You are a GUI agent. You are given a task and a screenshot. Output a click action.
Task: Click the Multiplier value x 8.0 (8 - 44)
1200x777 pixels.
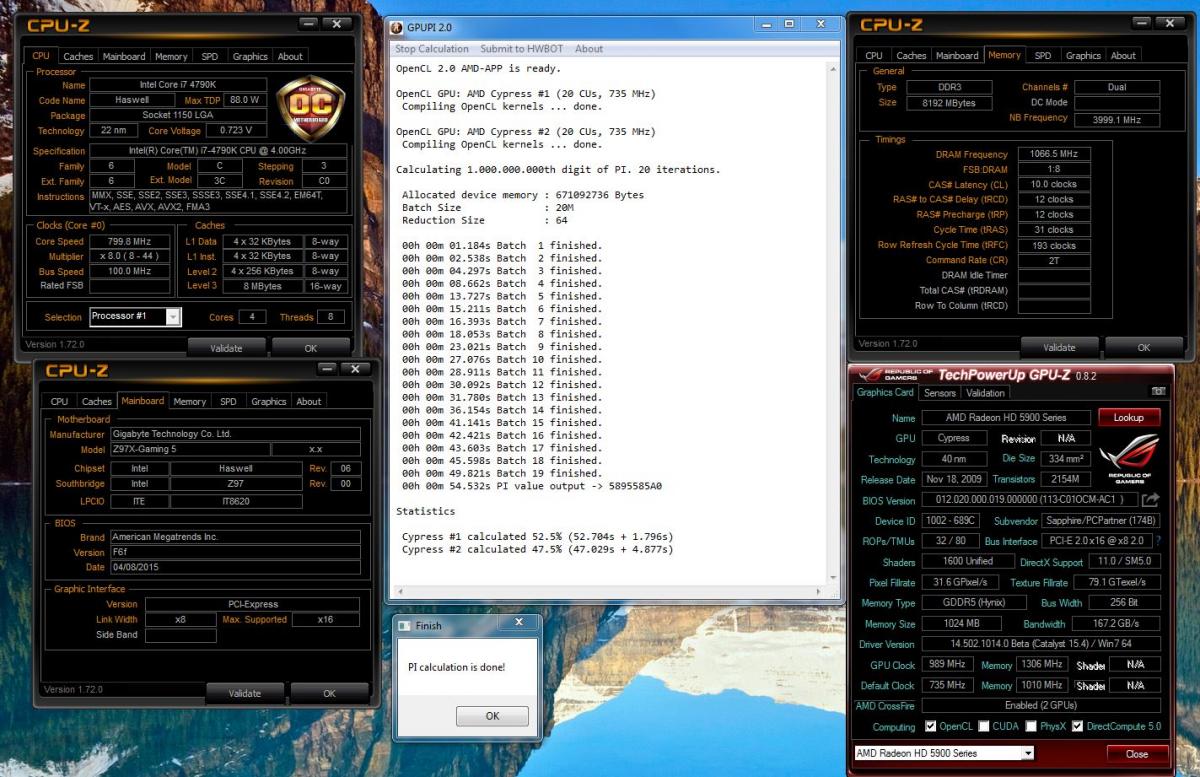(x=132, y=256)
